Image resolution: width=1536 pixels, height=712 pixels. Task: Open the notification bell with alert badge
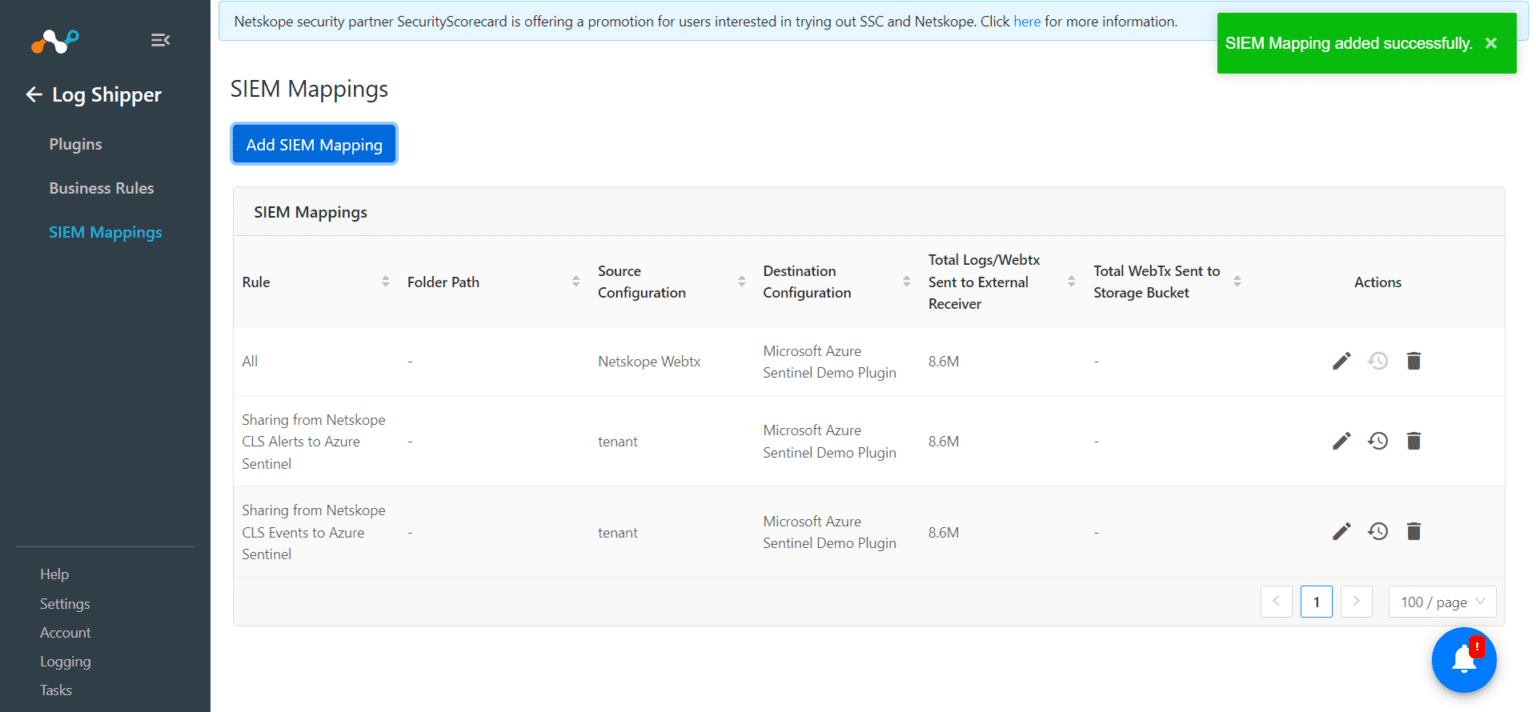click(1463, 660)
